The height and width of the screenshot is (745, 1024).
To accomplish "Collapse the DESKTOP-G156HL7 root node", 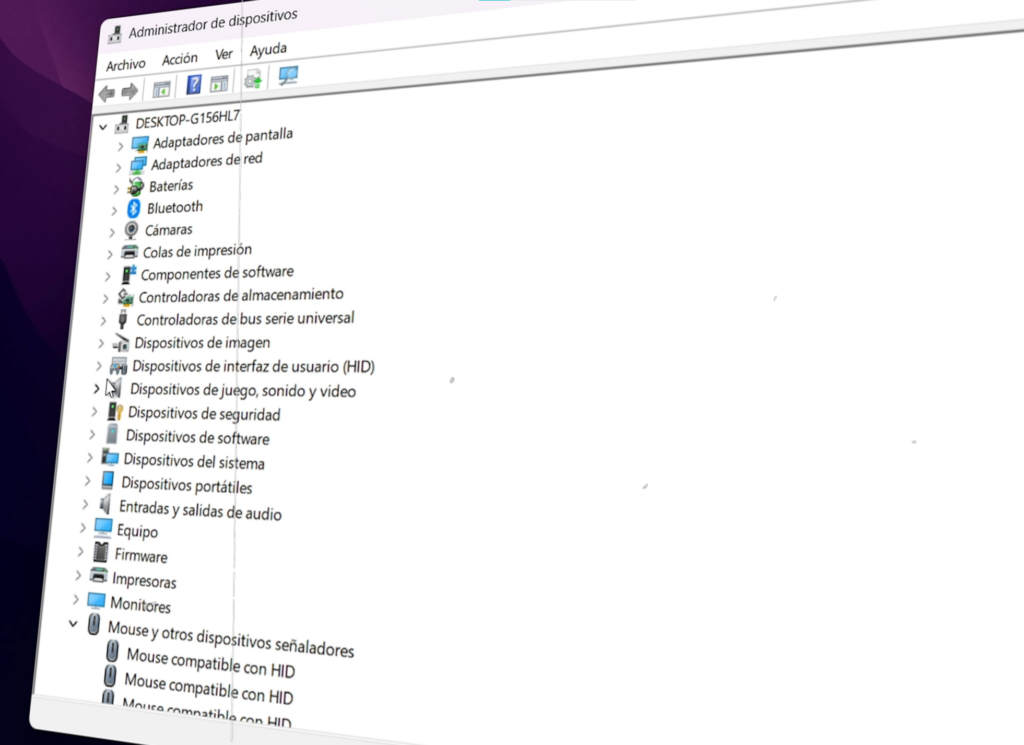I will (103, 127).
